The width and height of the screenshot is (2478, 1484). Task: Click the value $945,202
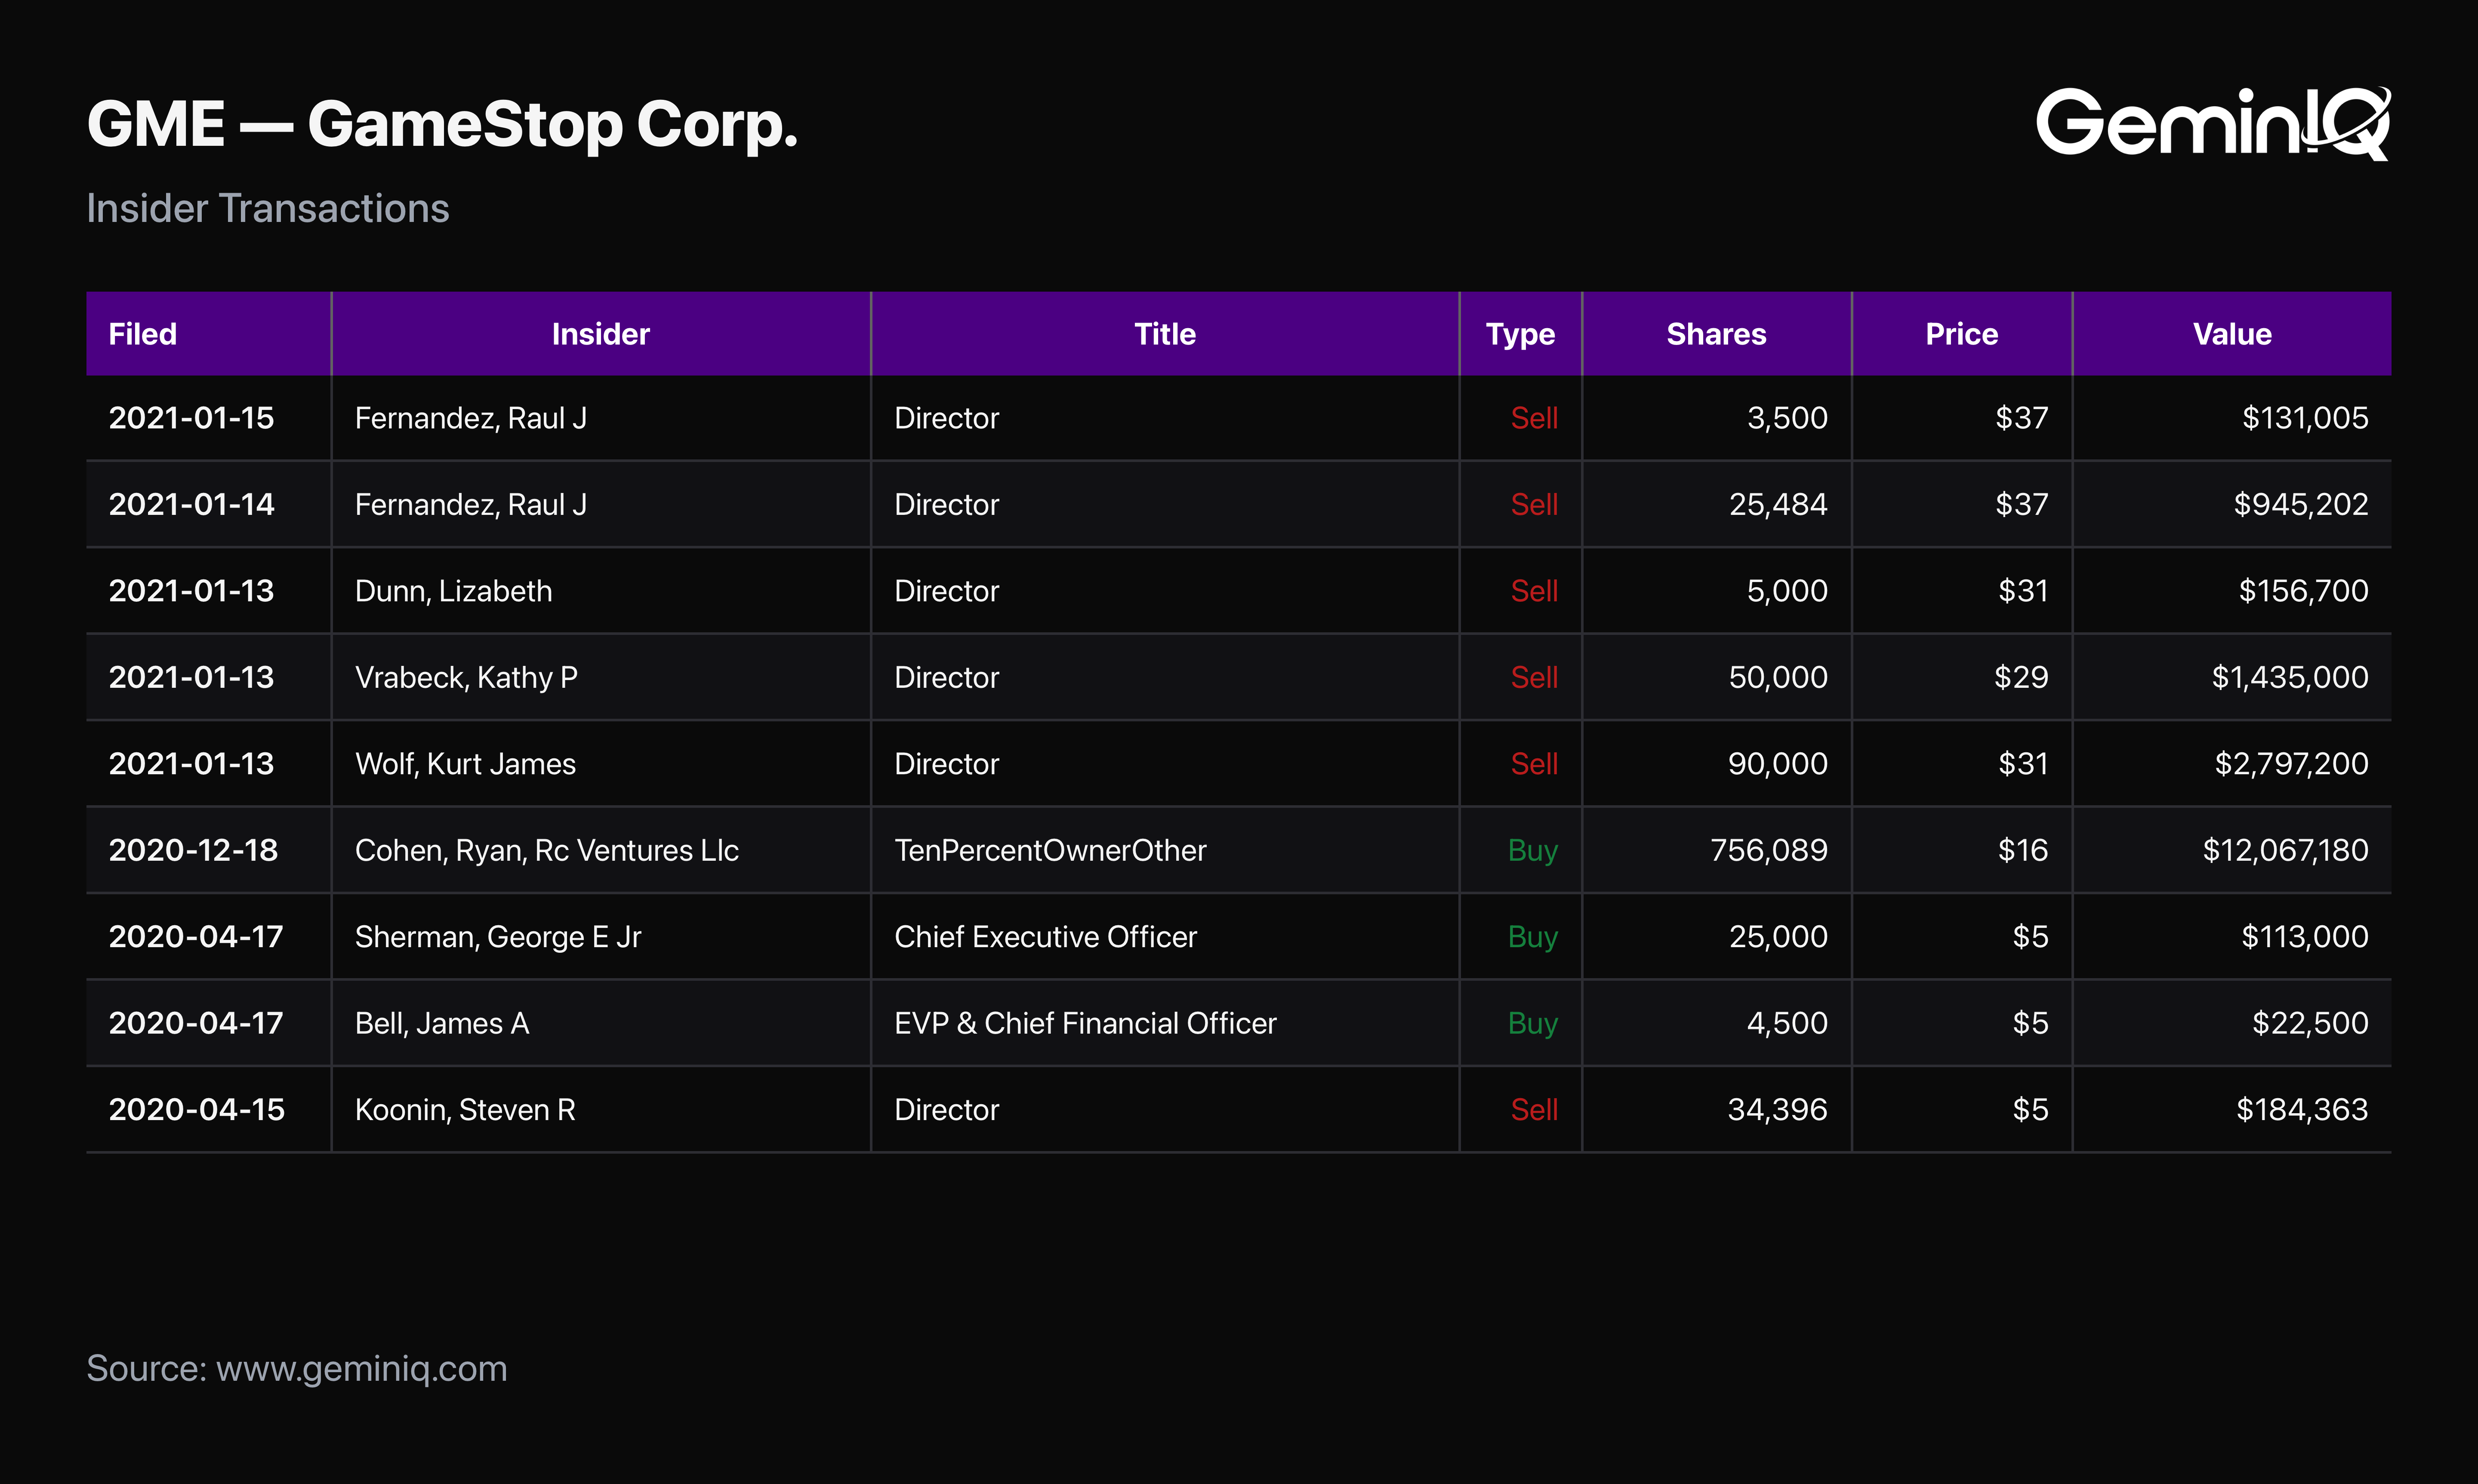pyautogui.click(x=2301, y=504)
